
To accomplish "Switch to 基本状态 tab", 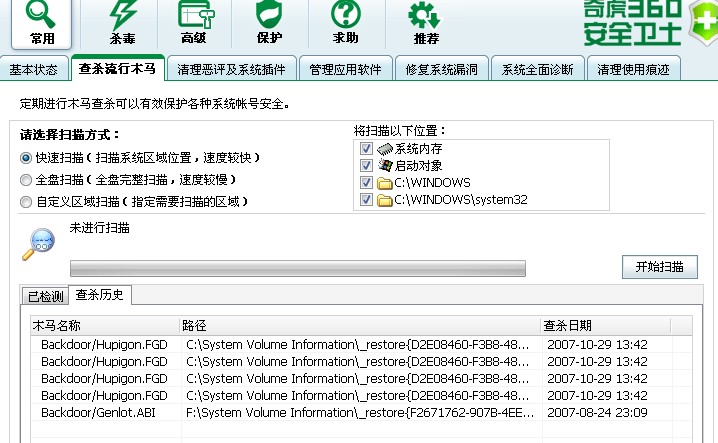I will 34,69.
